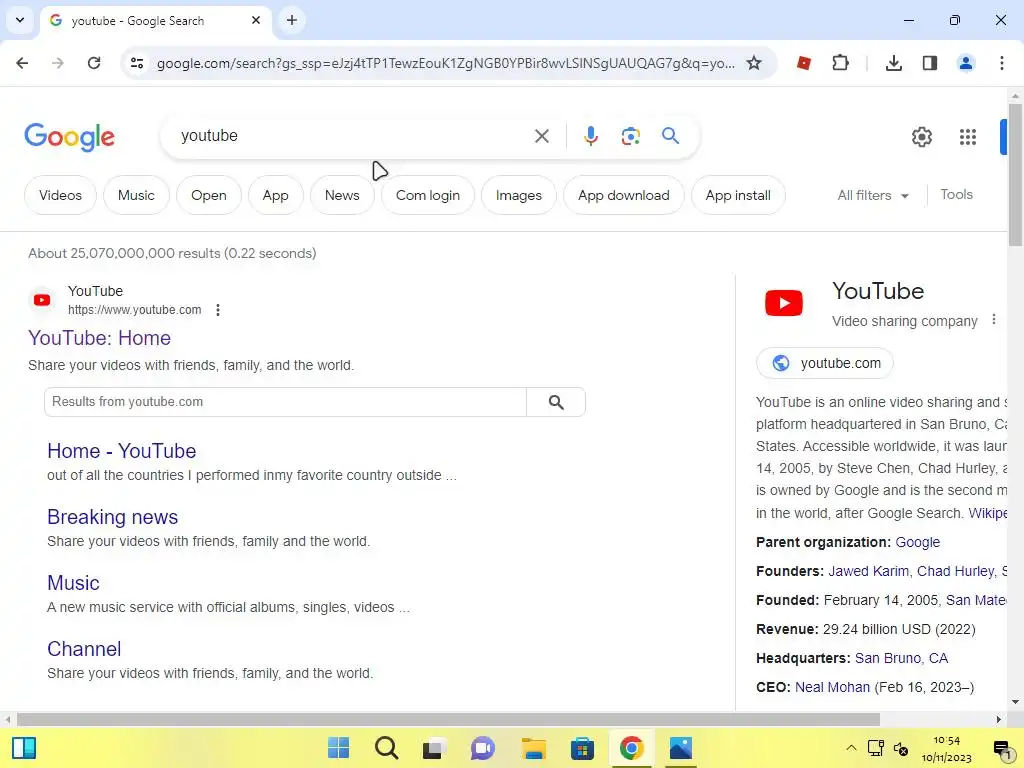1024x768 pixels.
Task: Focus the Results from youtube.com field
Action: pos(285,402)
